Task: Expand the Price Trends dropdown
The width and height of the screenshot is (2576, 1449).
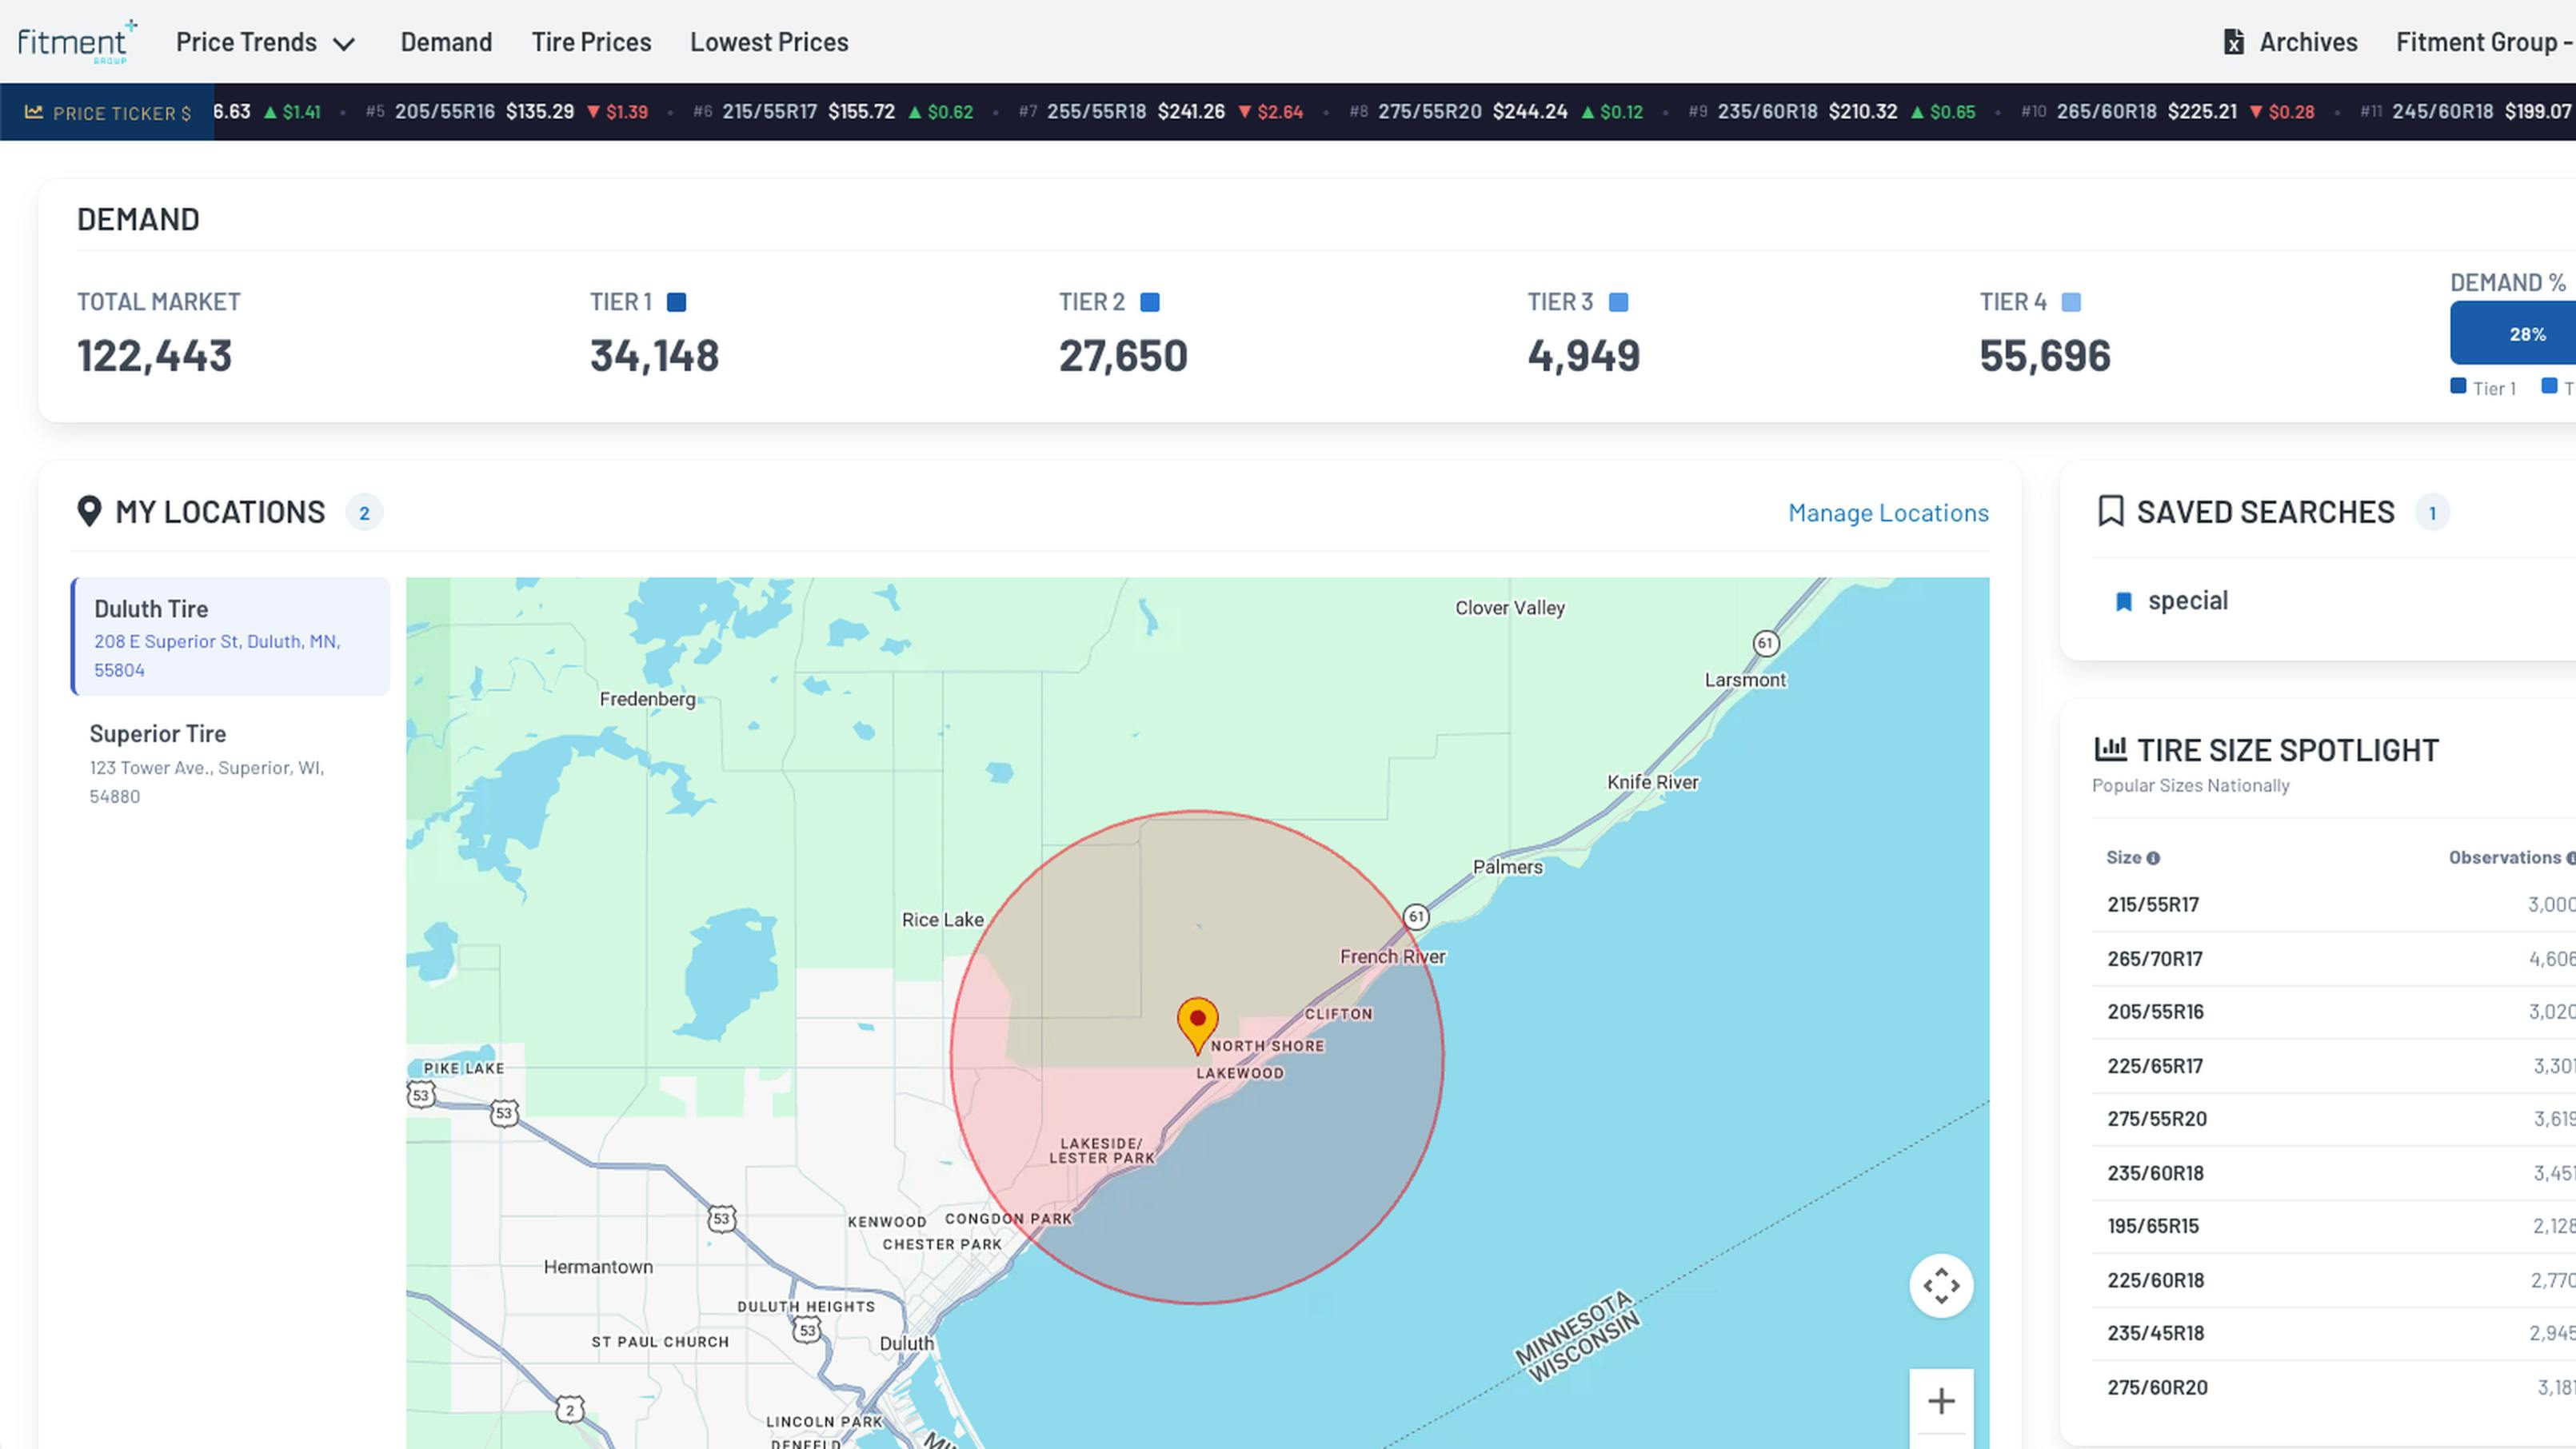Action: pos(265,42)
